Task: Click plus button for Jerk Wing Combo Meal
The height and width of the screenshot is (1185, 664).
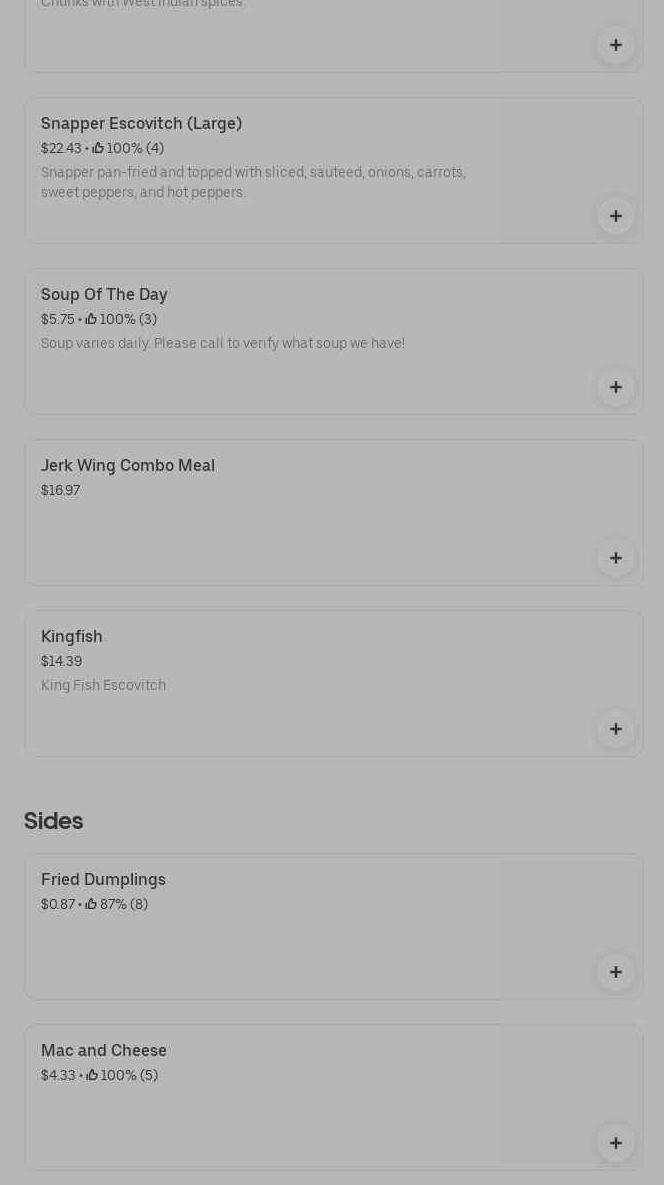Action: [615, 558]
